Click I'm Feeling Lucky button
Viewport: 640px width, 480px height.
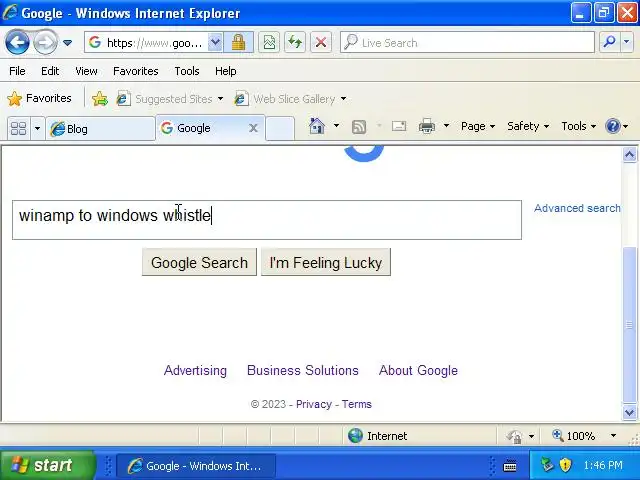point(326,262)
